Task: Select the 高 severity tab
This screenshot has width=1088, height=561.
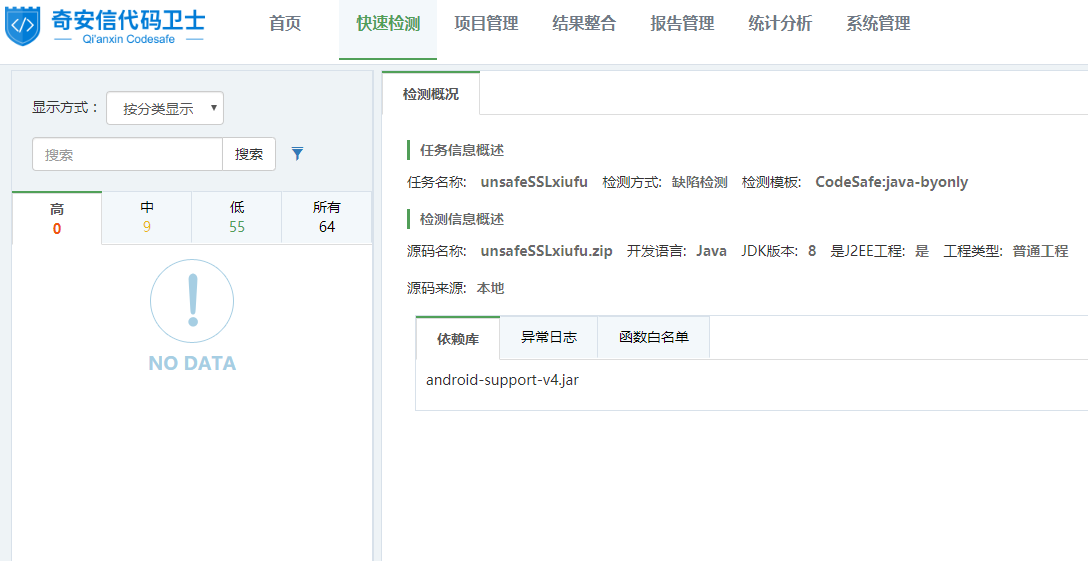Action: (x=57, y=217)
